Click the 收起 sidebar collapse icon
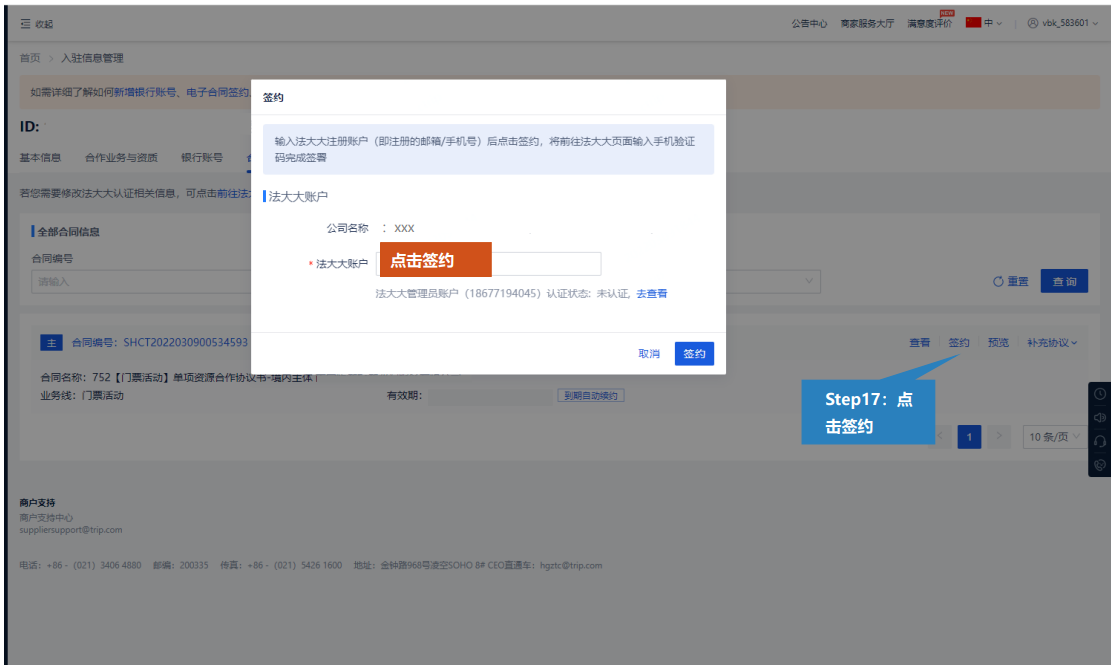Image resolution: width=1111 pixels, height=668 pixels. [25, 24]
